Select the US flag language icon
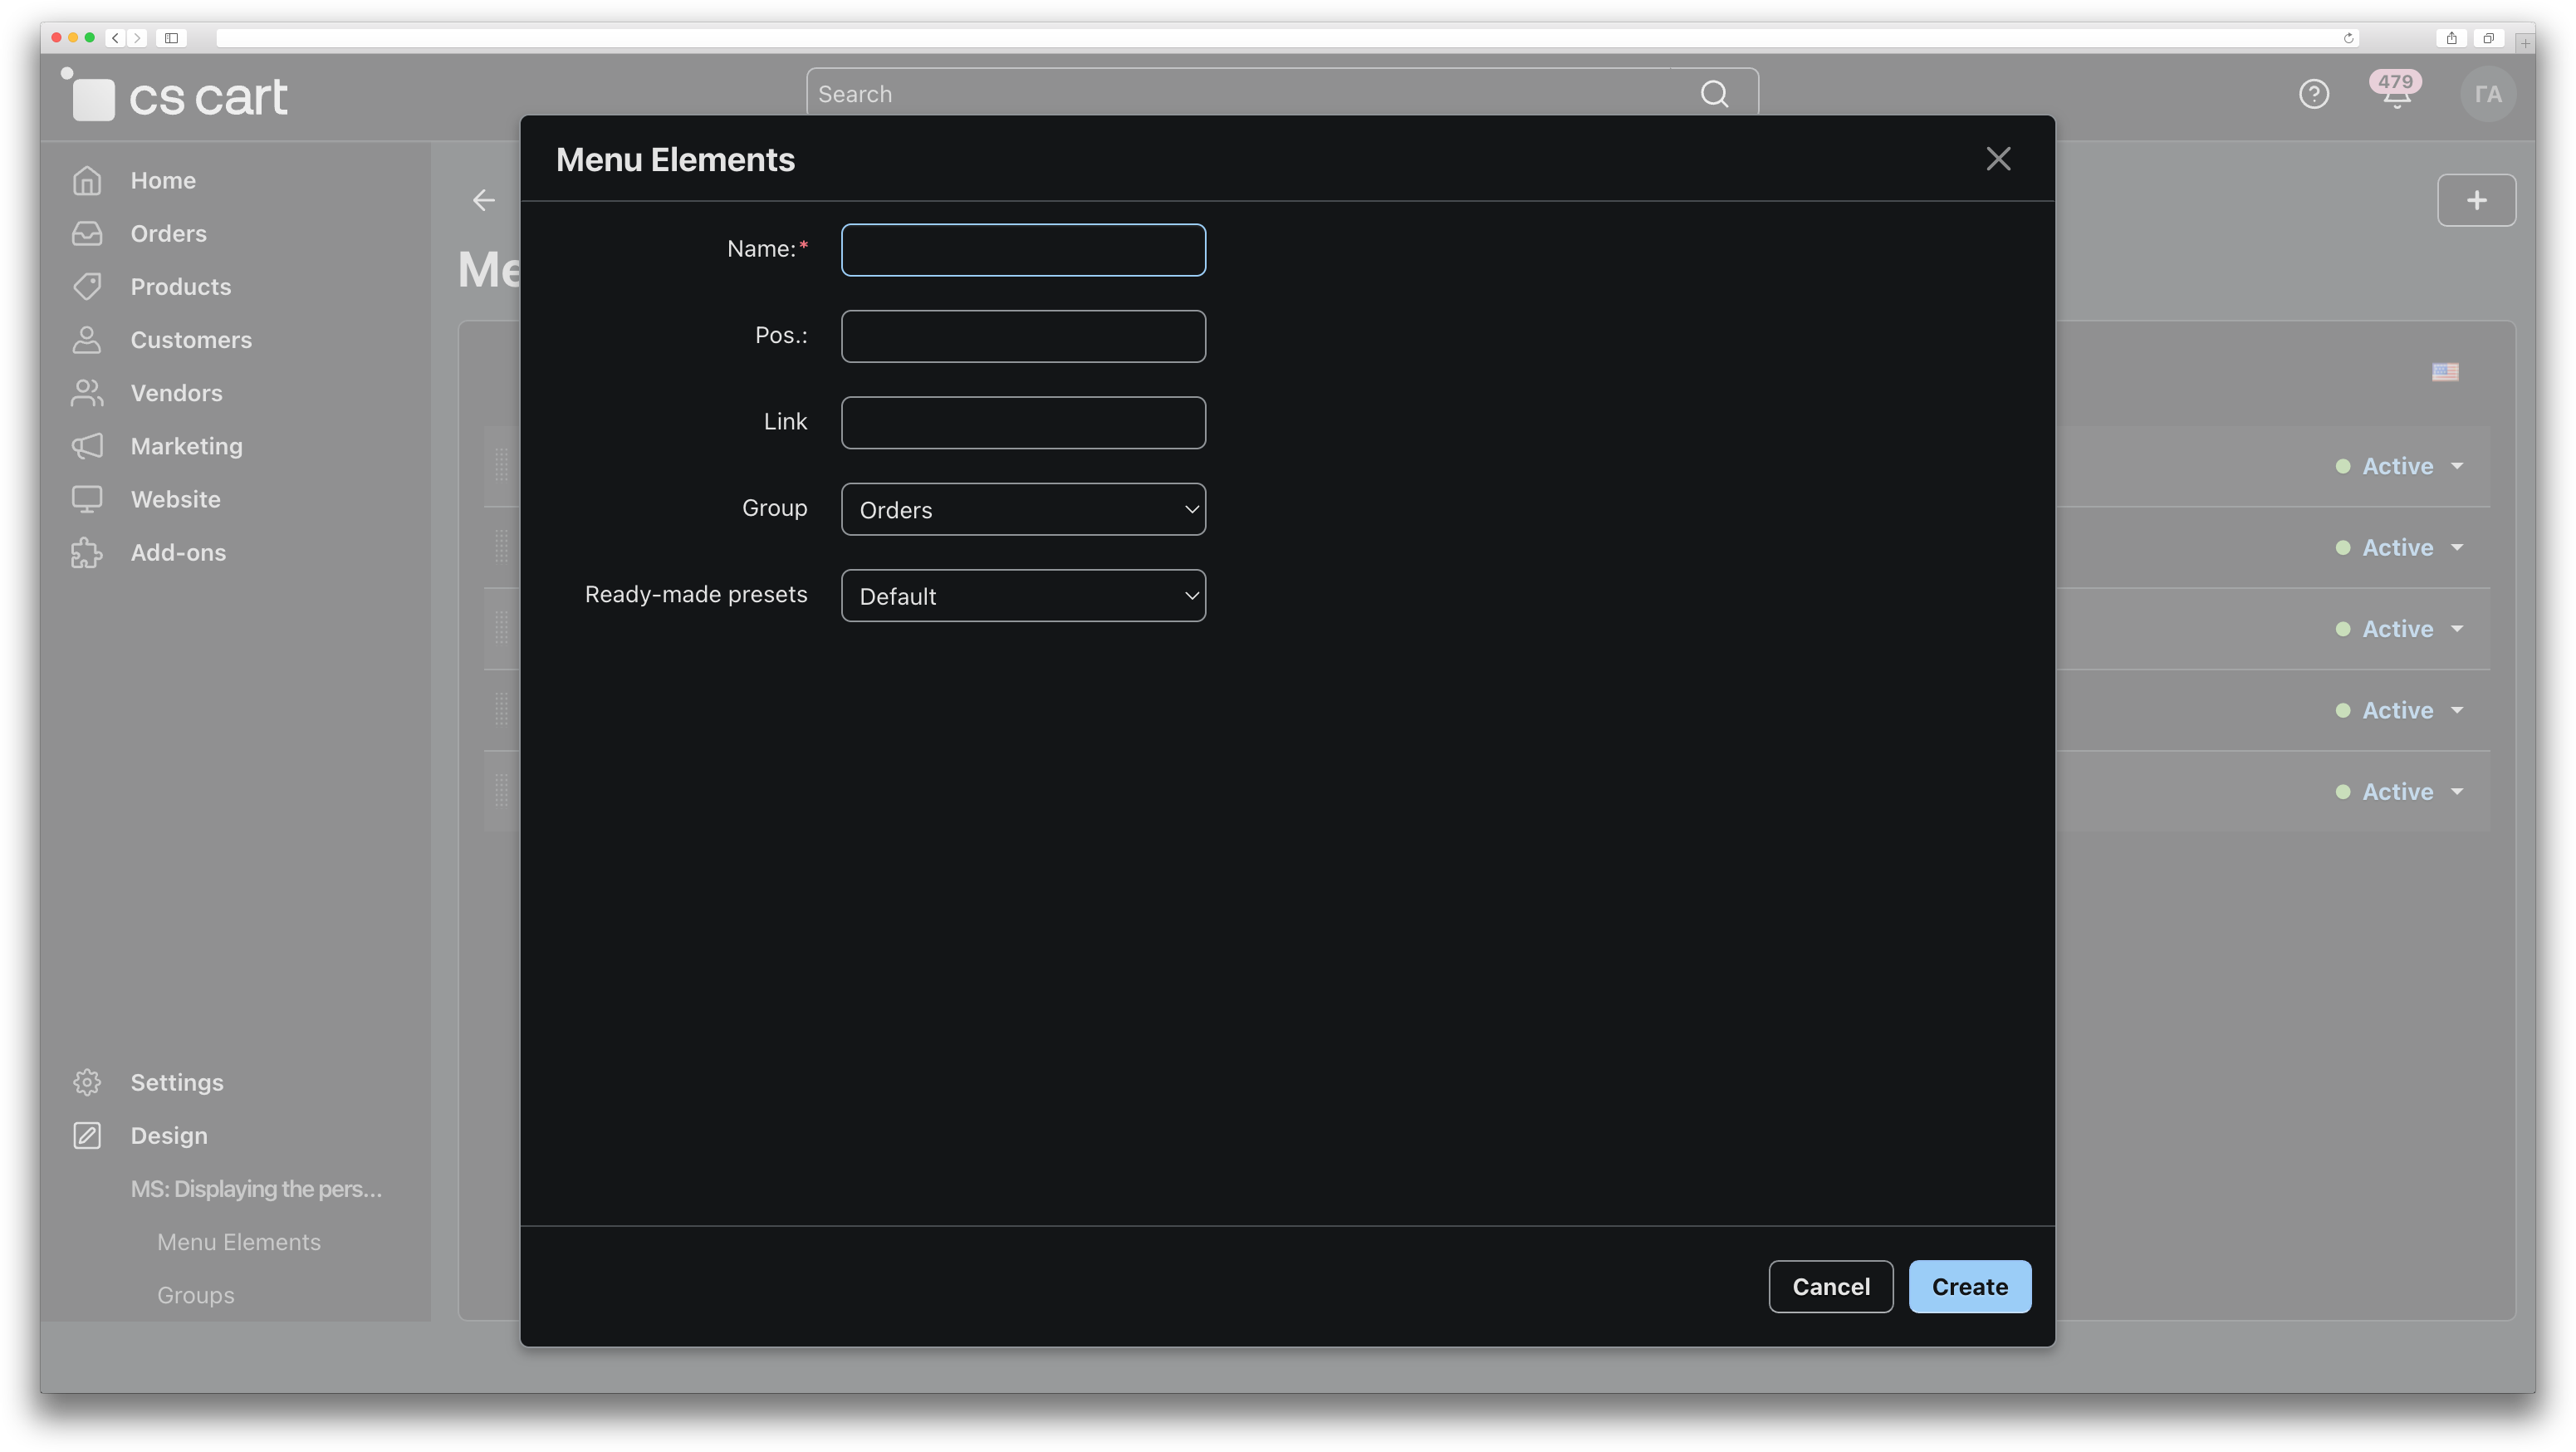Image resolution: width=2576 pixels, height=1452 pixels. tap(2444, 372)
